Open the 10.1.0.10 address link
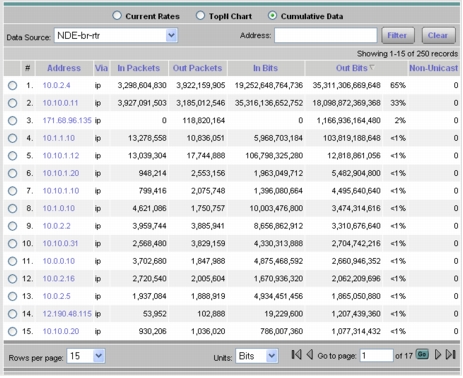463x378 pixels. tap(59, 208)
